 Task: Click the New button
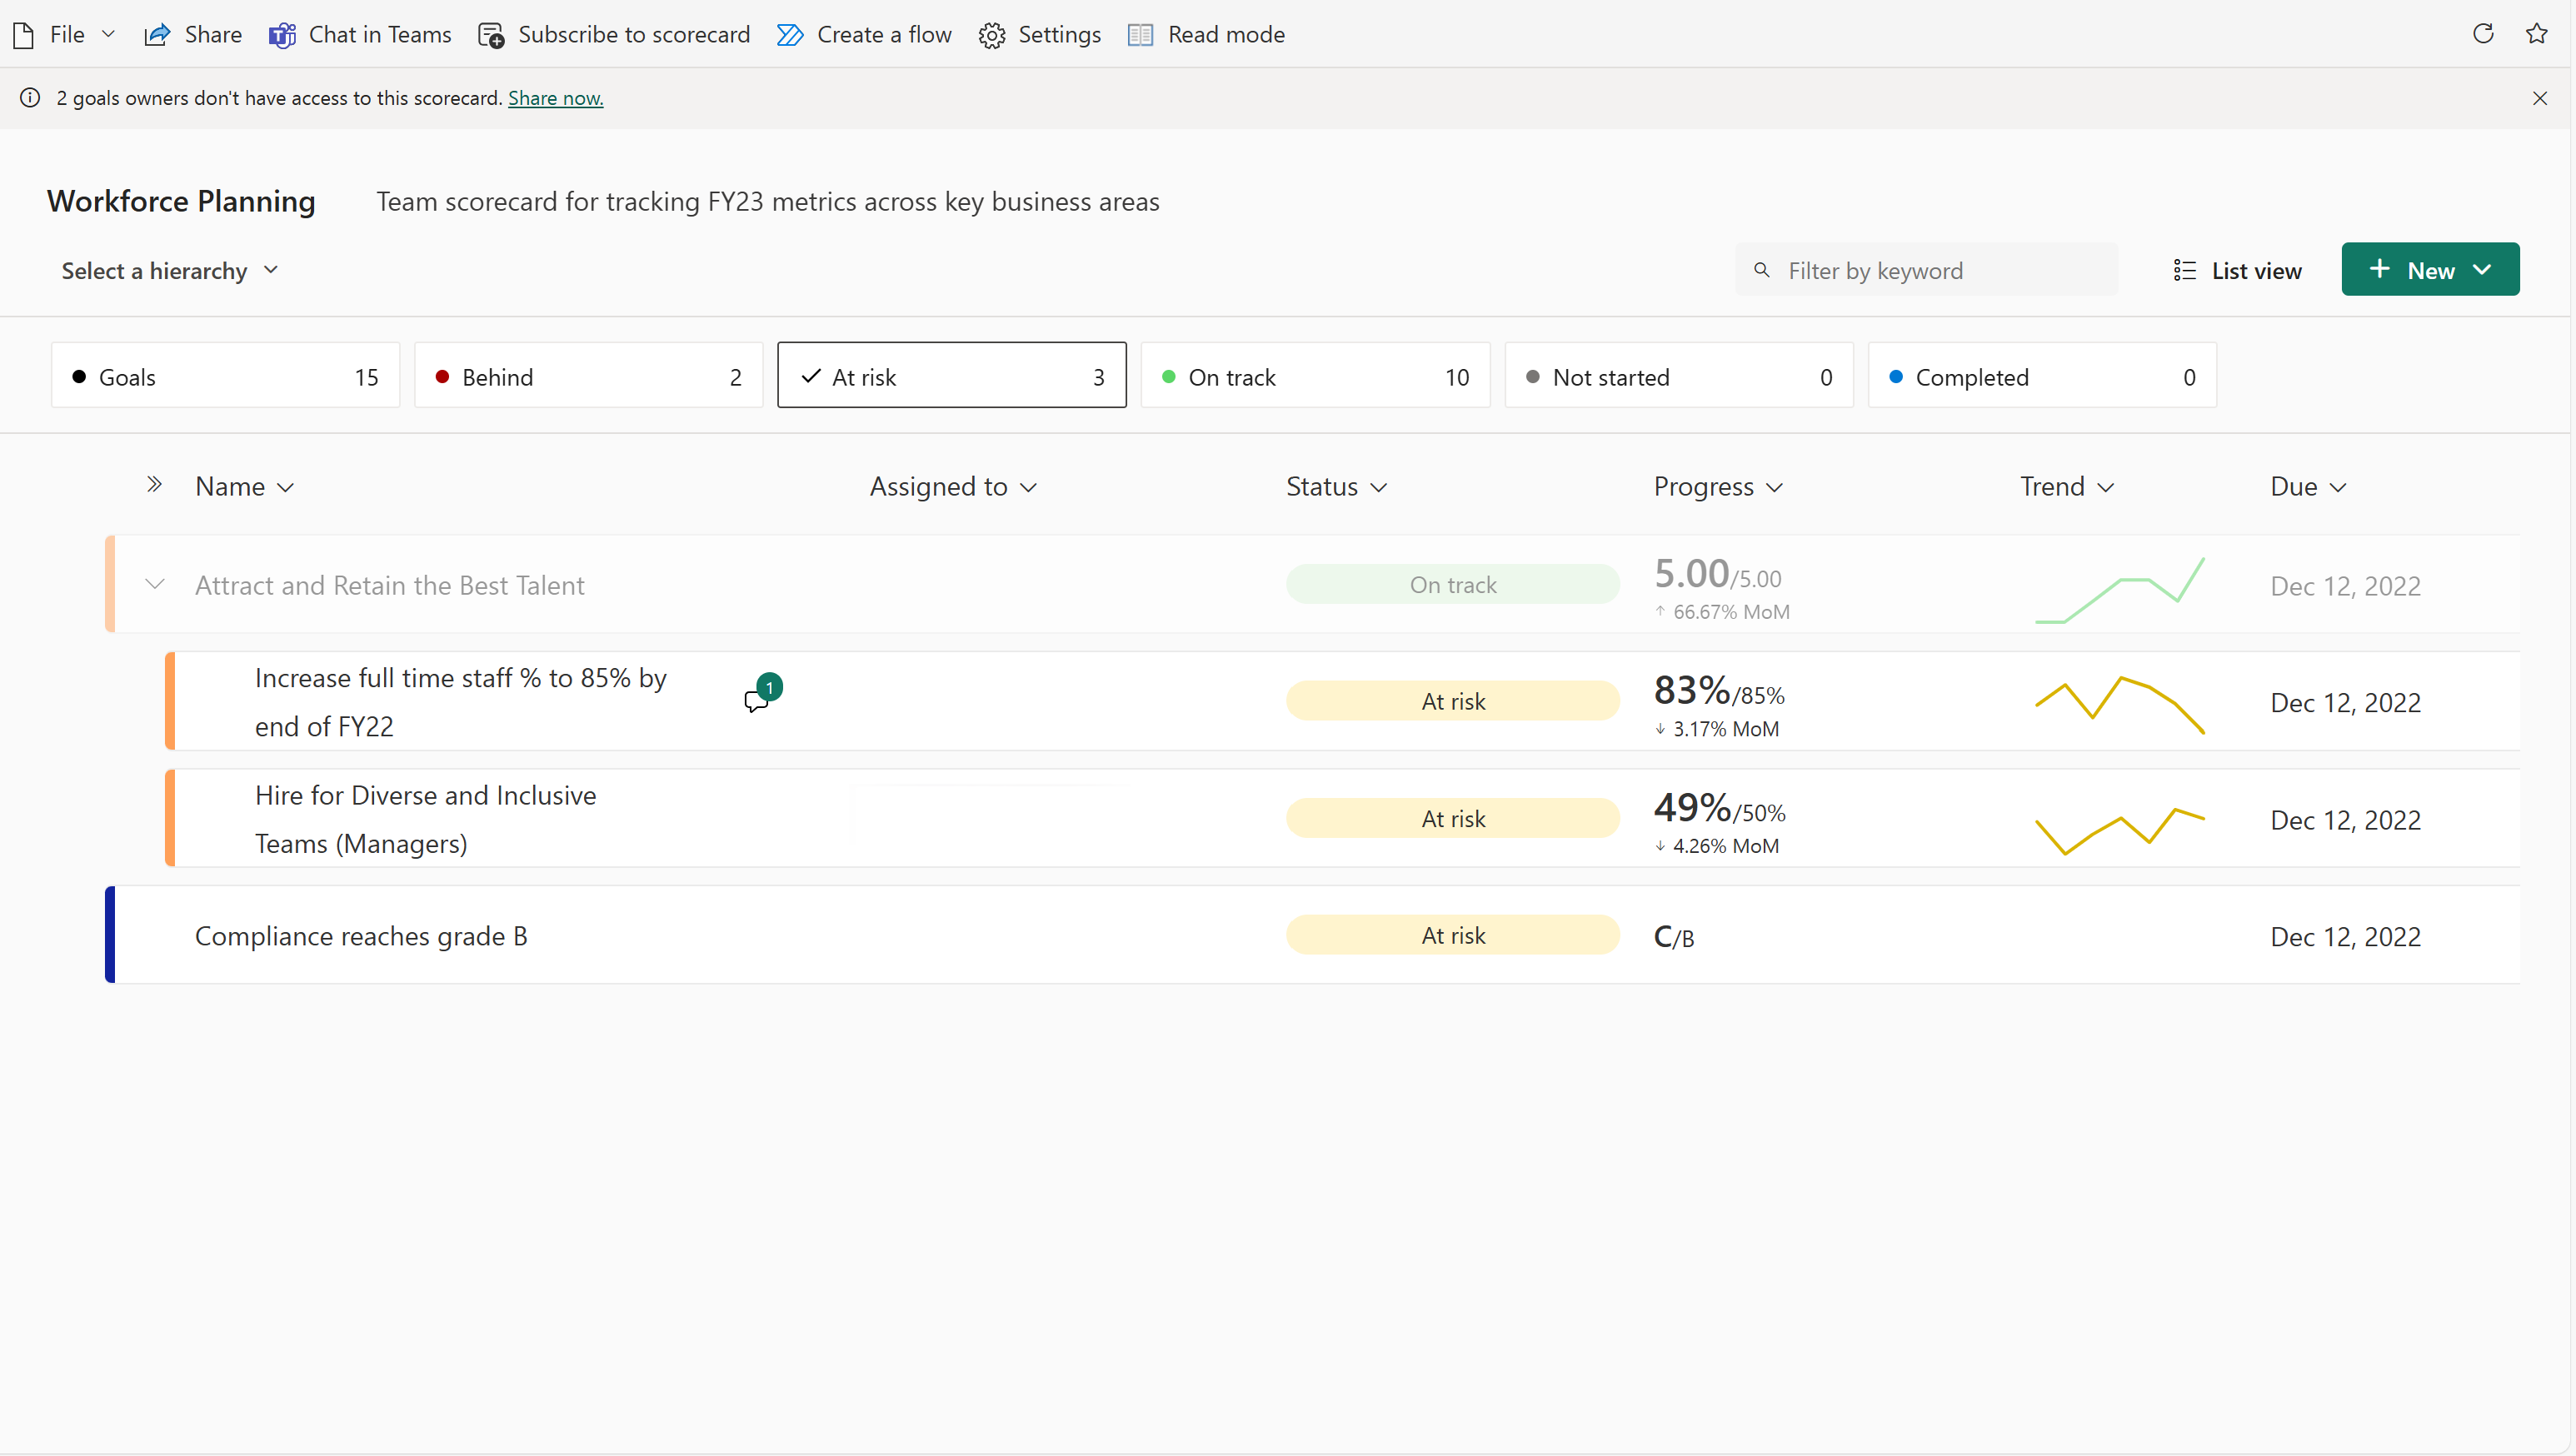pyautogui.click(x=2431, y=269)
